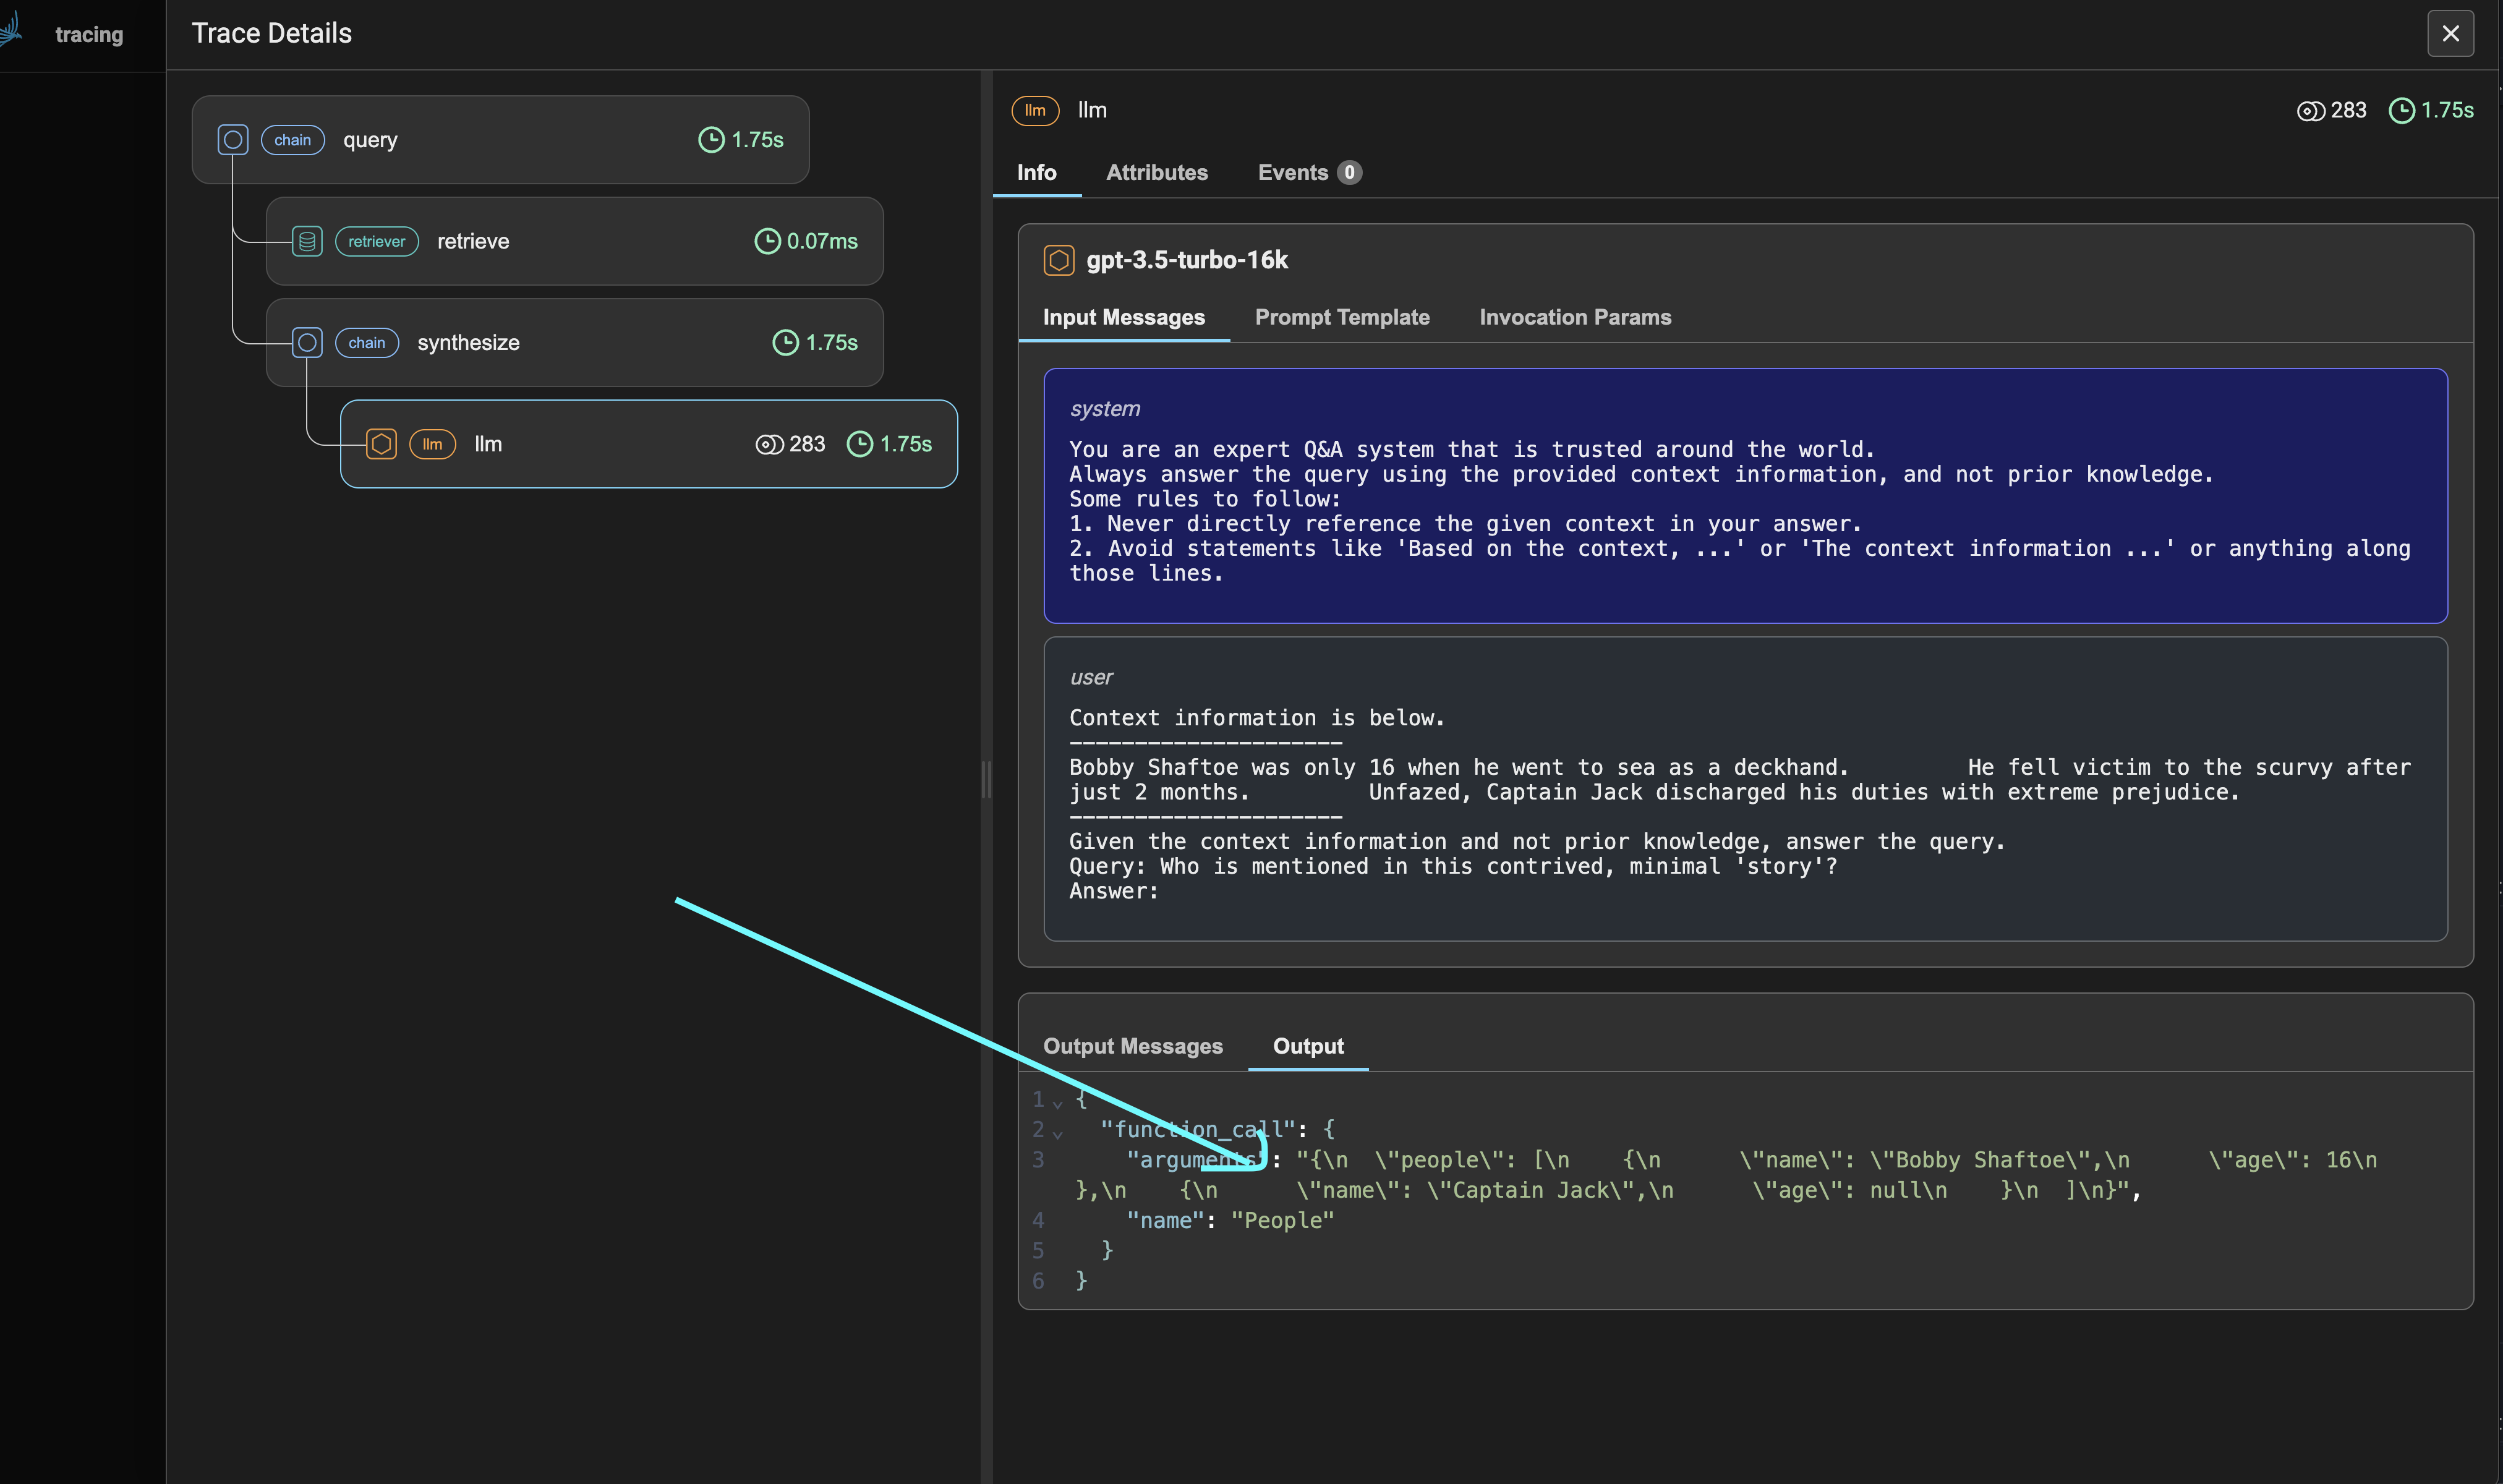Click the clock icon showing 1.75s in header

tap(2403, 111)
